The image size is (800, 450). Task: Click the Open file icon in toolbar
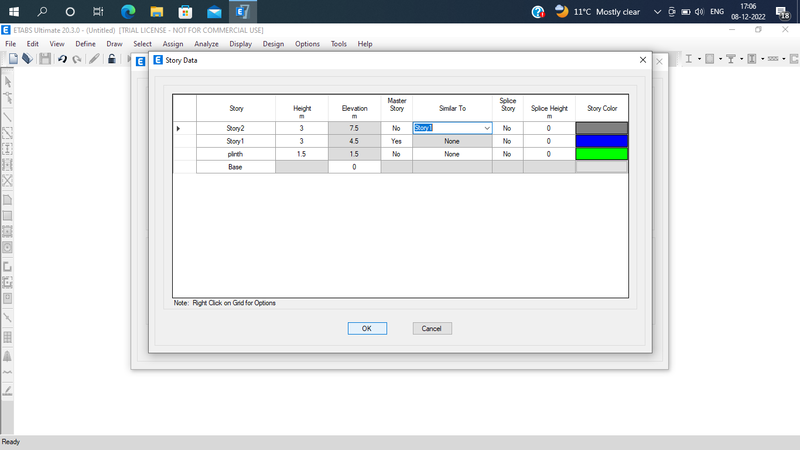27,59
